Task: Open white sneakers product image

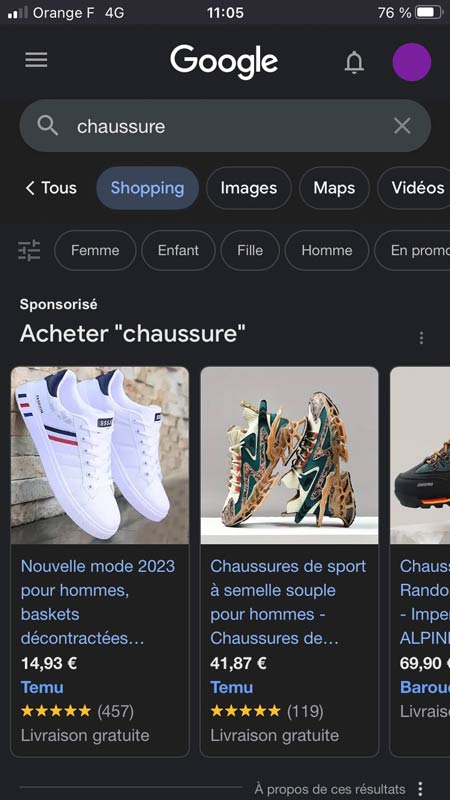Action: click(x=100, y=455)
